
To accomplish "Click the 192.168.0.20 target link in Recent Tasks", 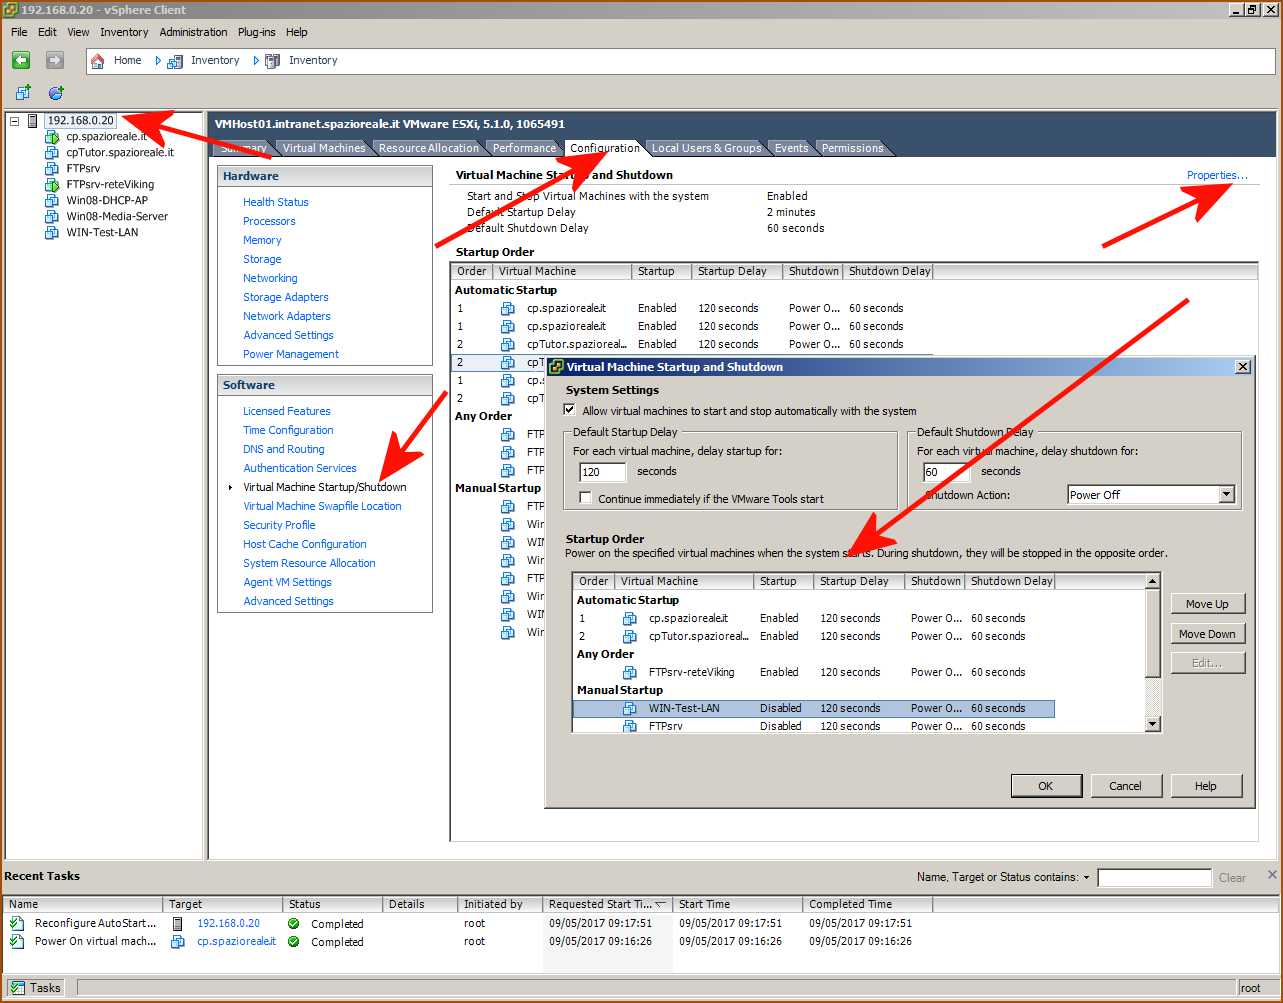I will (x=228, y=924).
